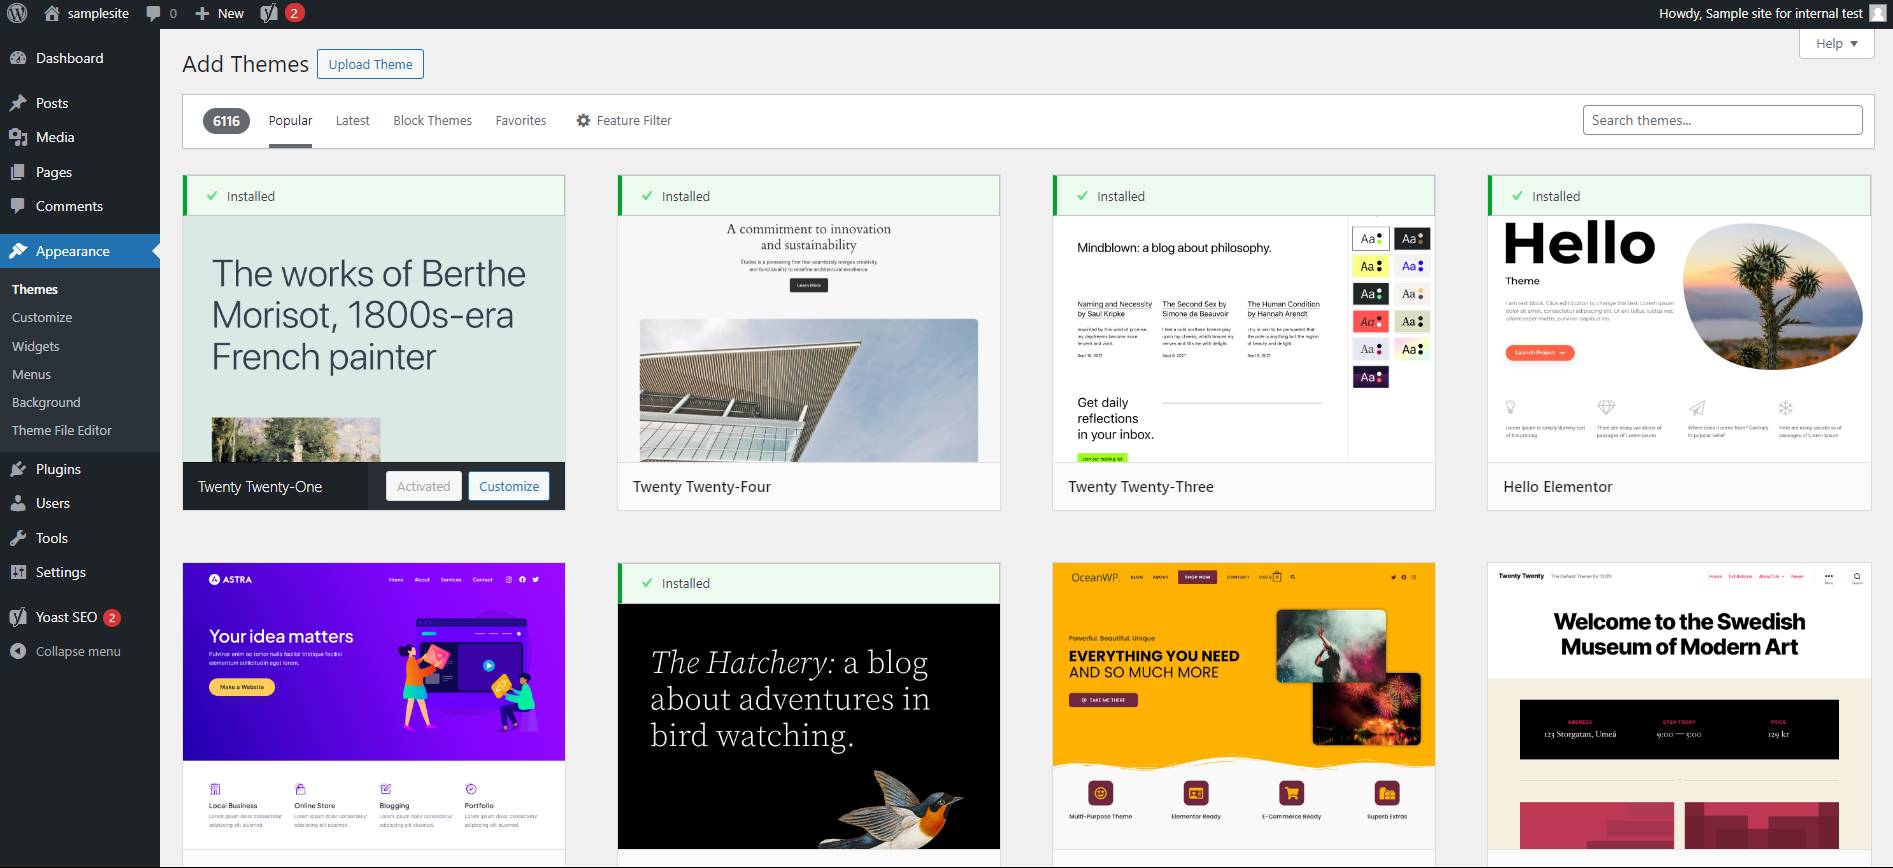Open the samplesite home icon link
This screenshot has width=1893, height=868.
pyautogui.click(x=52, y=13)
